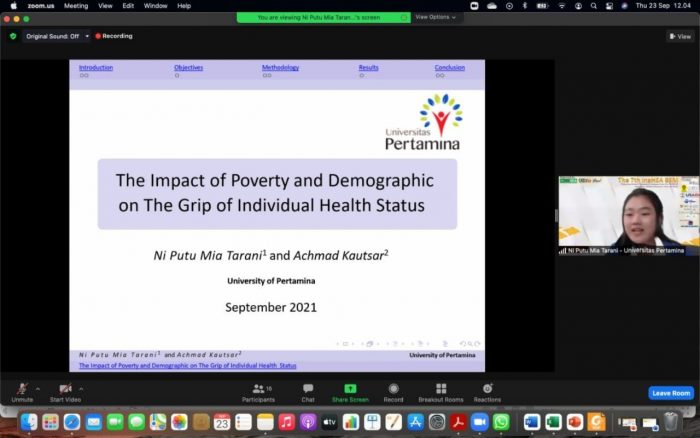
Task: Start recording with Record icon
Action: tap(393, 389)
